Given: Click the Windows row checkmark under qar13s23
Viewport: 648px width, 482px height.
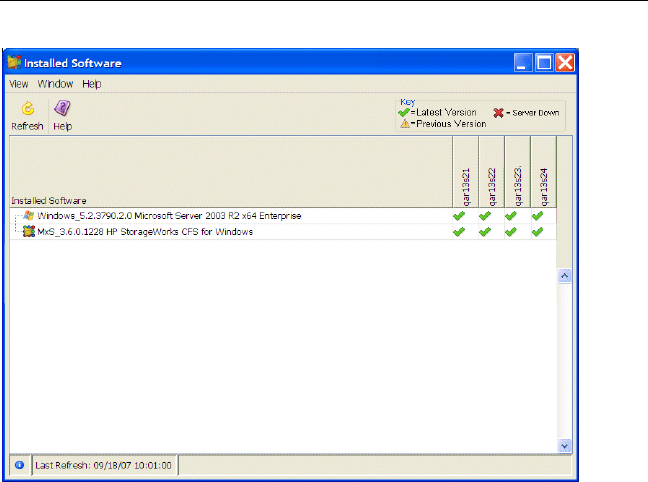Looking at the screenshot, I should pos(511,216).
